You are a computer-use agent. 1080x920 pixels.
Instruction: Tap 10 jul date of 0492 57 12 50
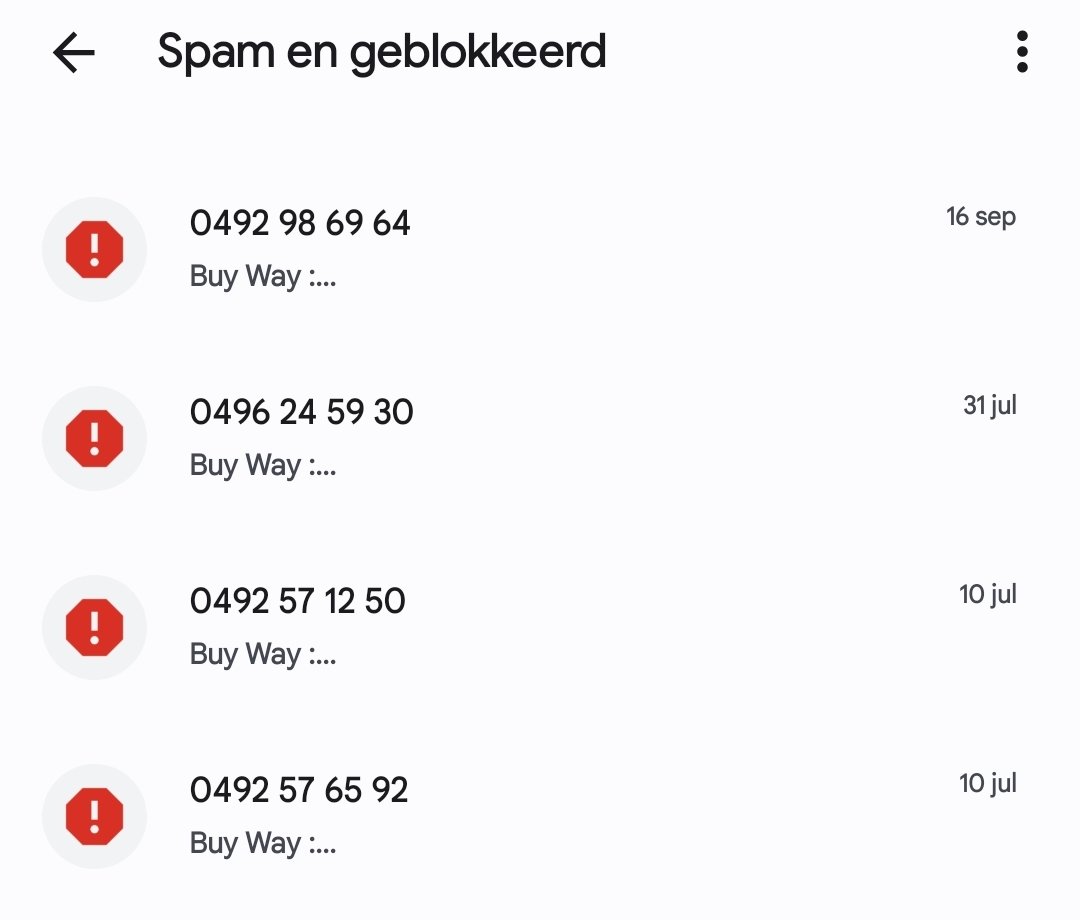[987, 595]
